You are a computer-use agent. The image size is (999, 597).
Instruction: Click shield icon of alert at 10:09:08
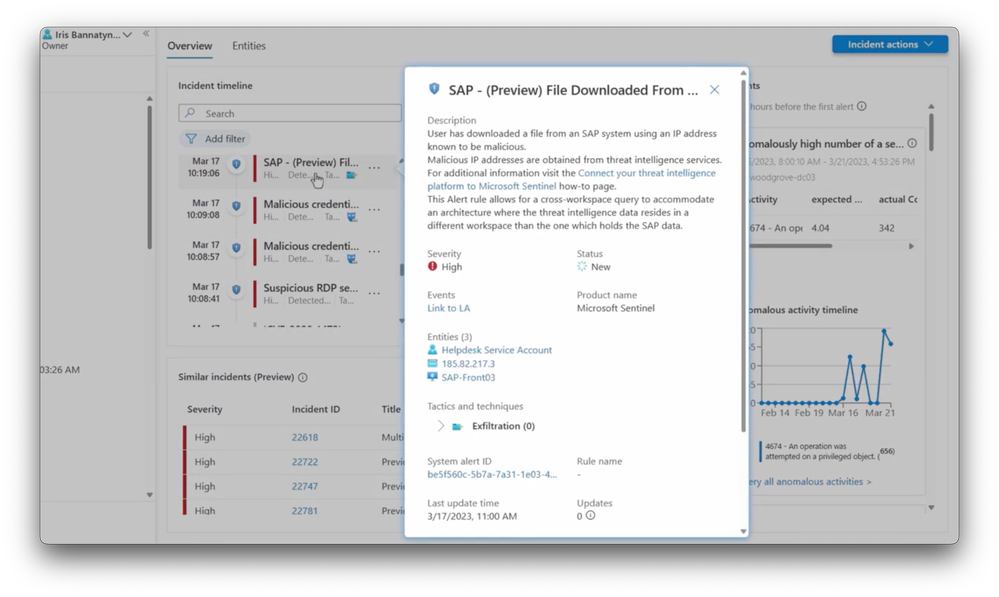tap(236, 206)
